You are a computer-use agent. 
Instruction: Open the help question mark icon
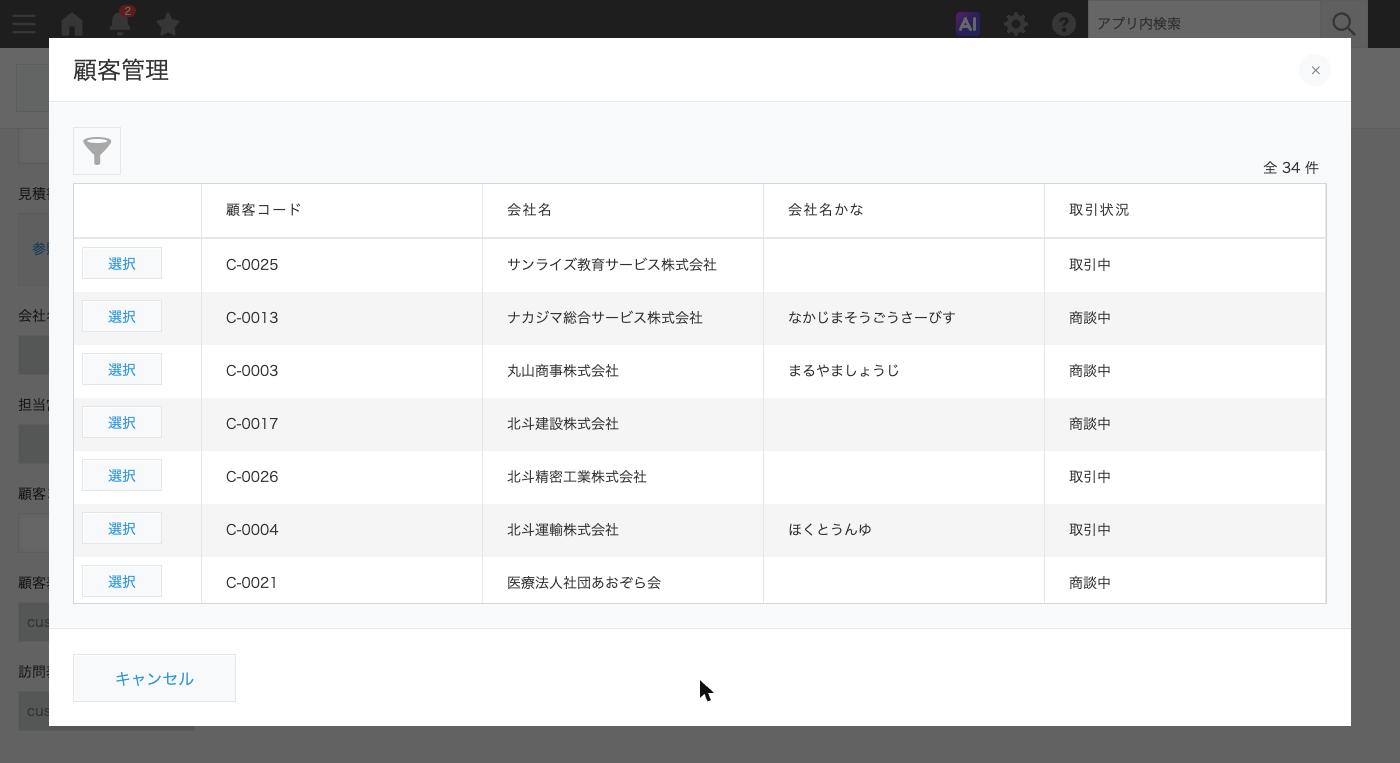coord(1064,24)
